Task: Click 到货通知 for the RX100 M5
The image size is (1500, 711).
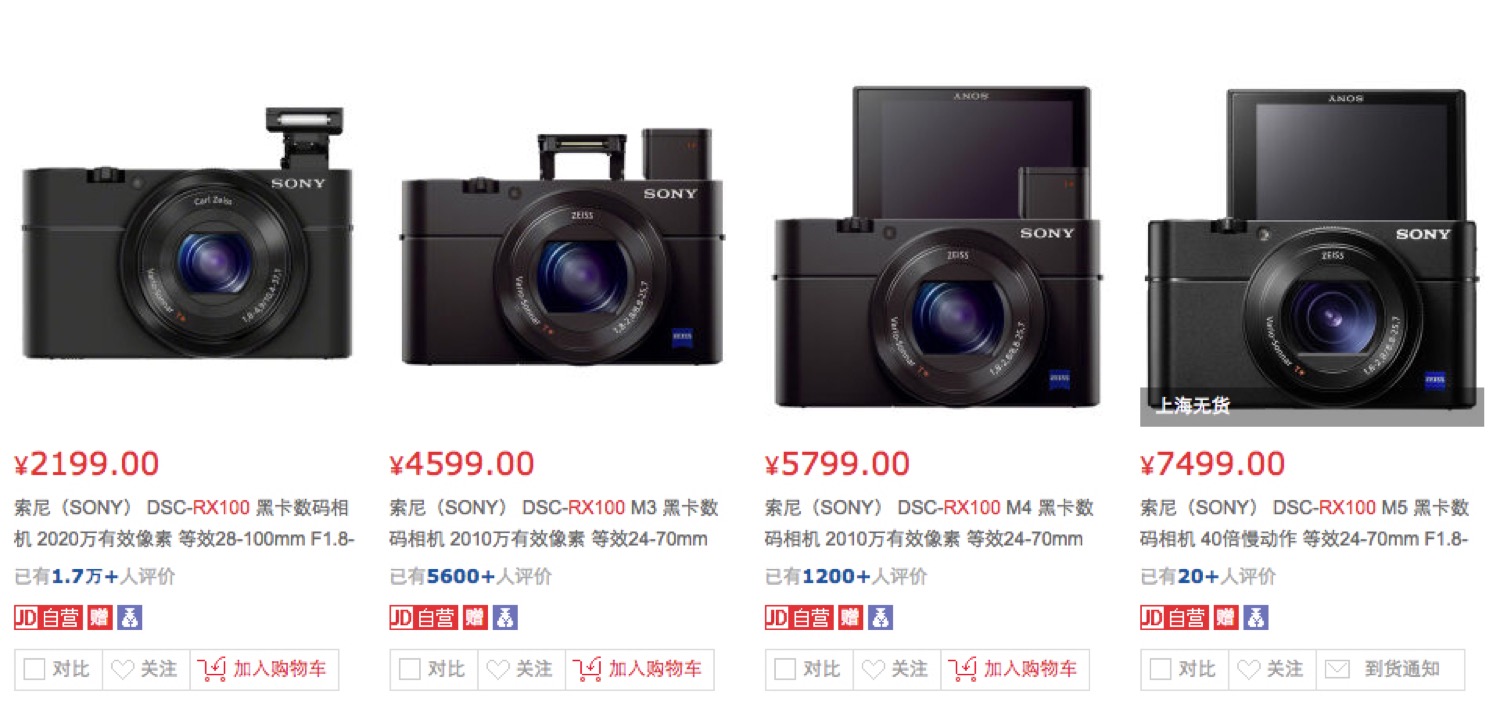Action: (1390, 669)
